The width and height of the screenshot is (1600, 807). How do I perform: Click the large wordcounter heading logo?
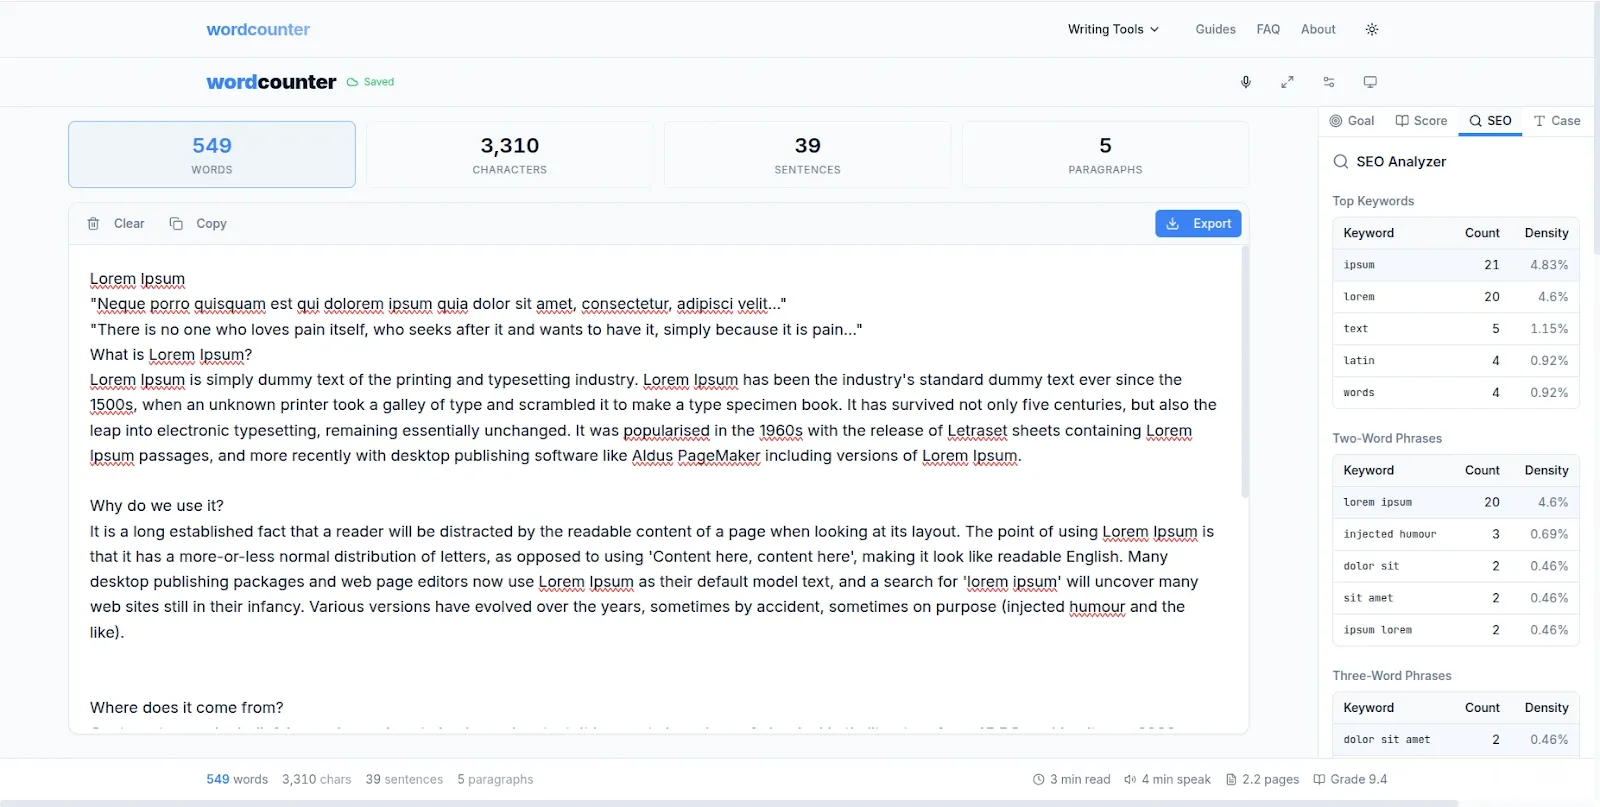click(x=271, y=82)
